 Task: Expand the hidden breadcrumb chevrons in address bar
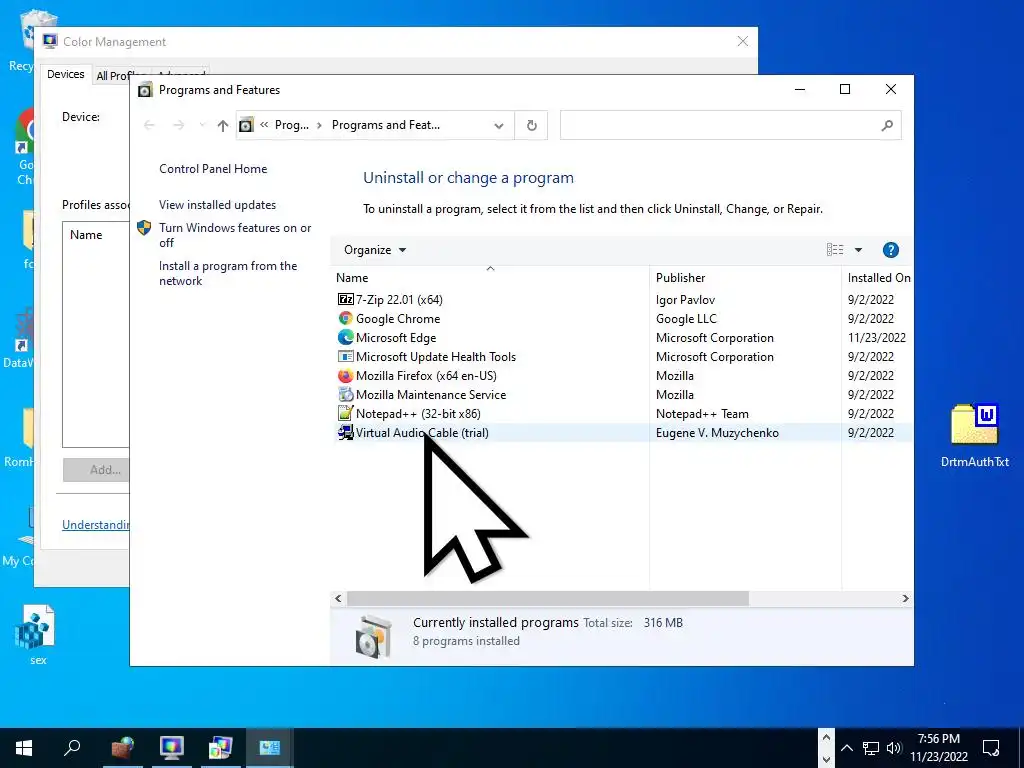pos(264,125)
